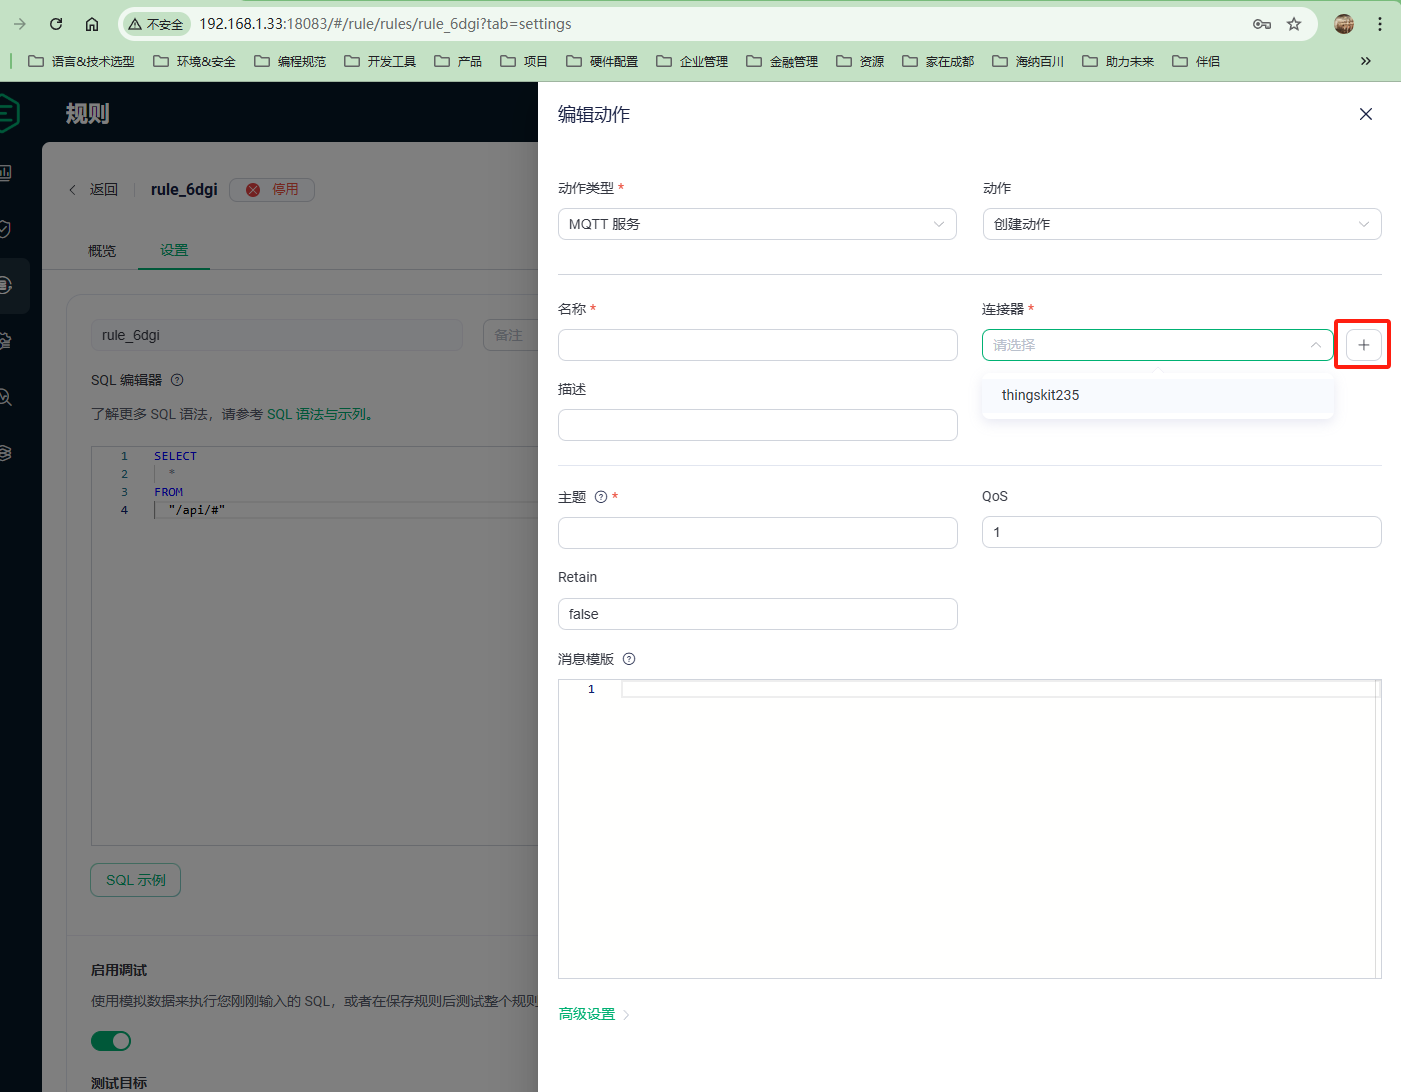Click the Retain false field
The width and height of the screenshot is (1401, 1092).
[x=757, y=614]
